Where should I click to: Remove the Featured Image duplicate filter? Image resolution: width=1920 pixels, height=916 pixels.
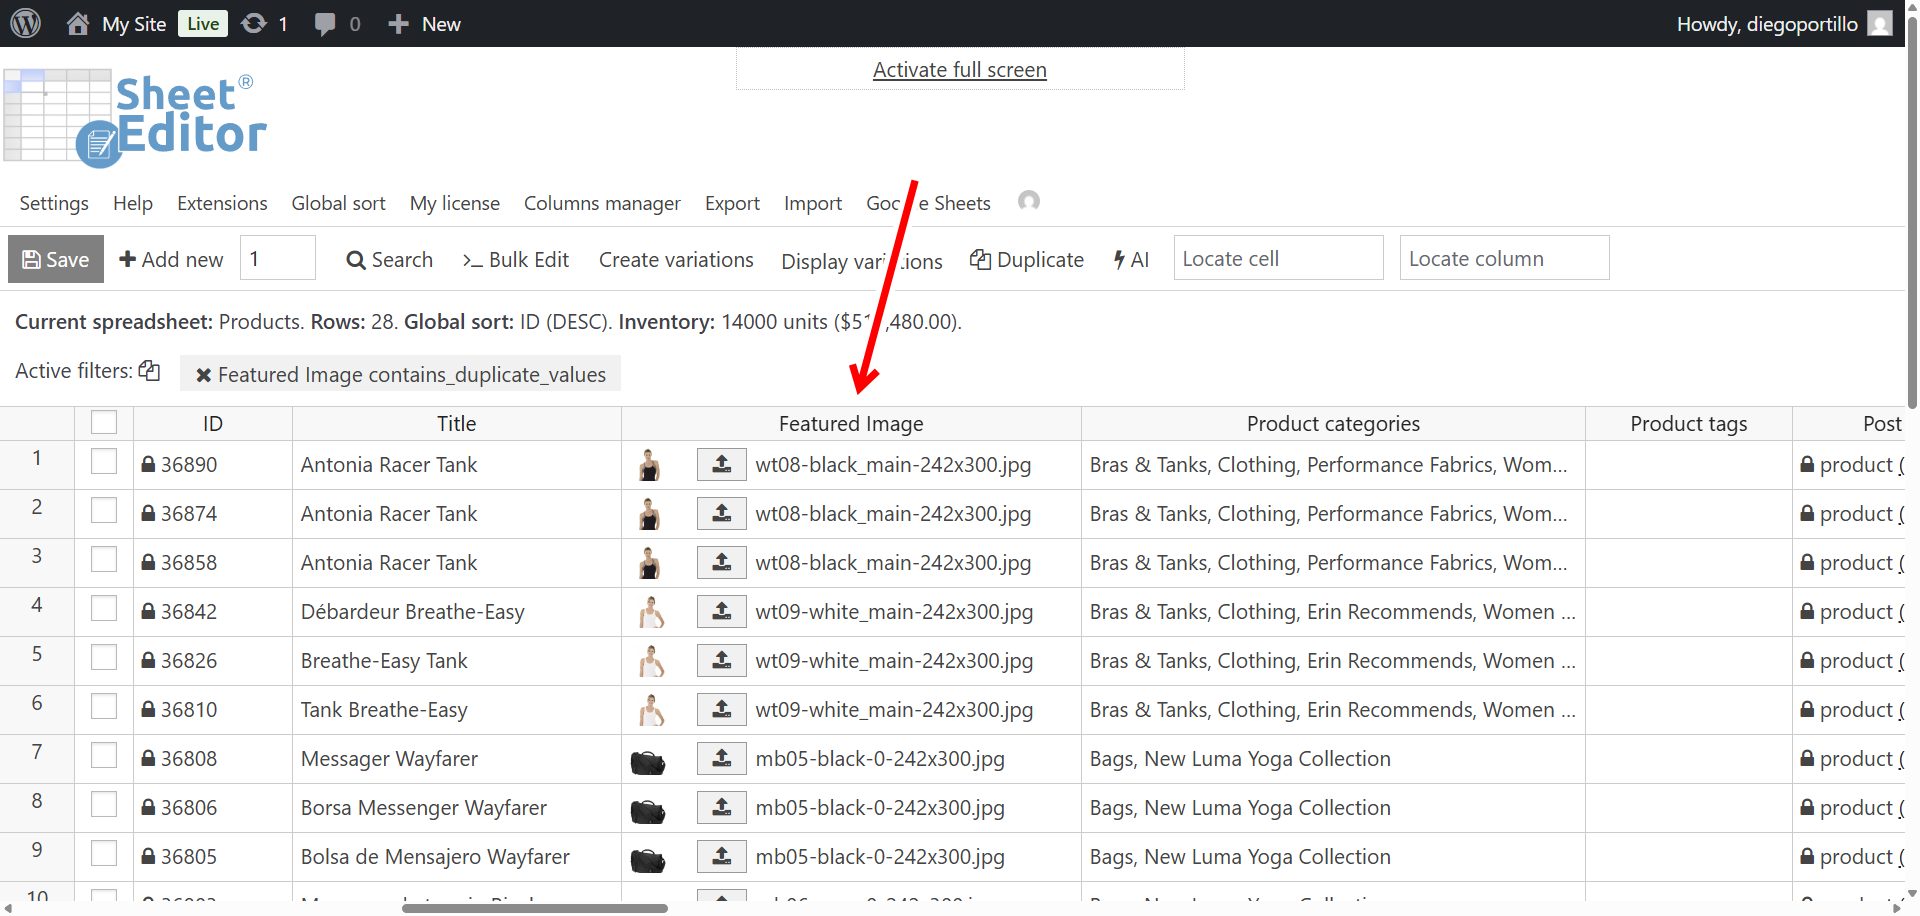pyautogui.click(x=203, y=375)
